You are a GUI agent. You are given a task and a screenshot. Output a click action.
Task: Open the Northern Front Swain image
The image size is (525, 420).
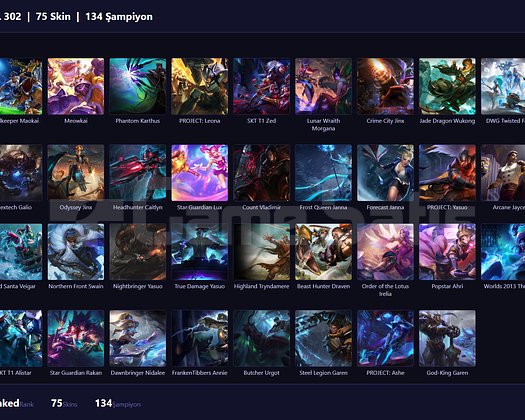[76, 252]
